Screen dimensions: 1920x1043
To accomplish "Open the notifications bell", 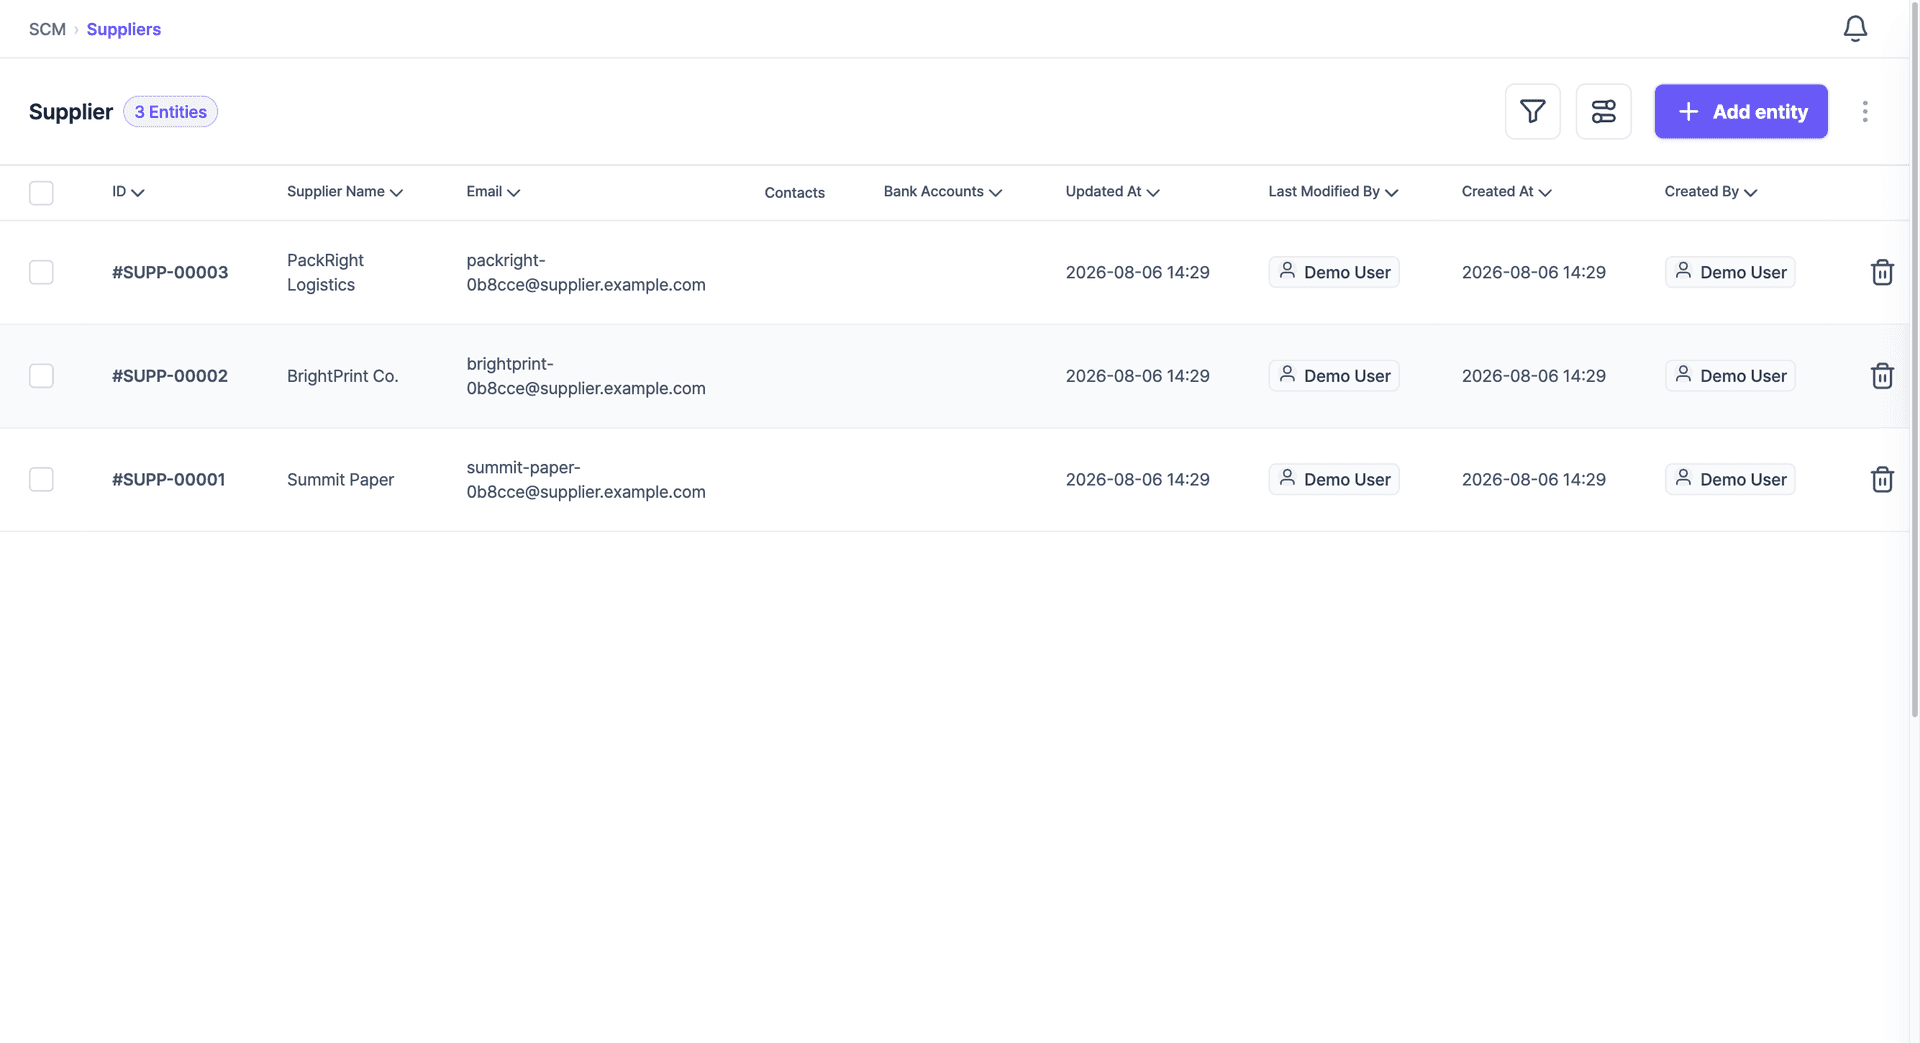I will coord(1855,29).
